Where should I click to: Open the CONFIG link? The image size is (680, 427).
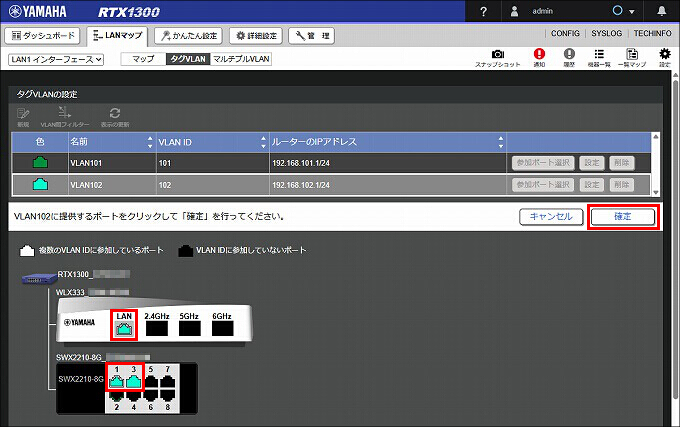click(x=565, y=33)
